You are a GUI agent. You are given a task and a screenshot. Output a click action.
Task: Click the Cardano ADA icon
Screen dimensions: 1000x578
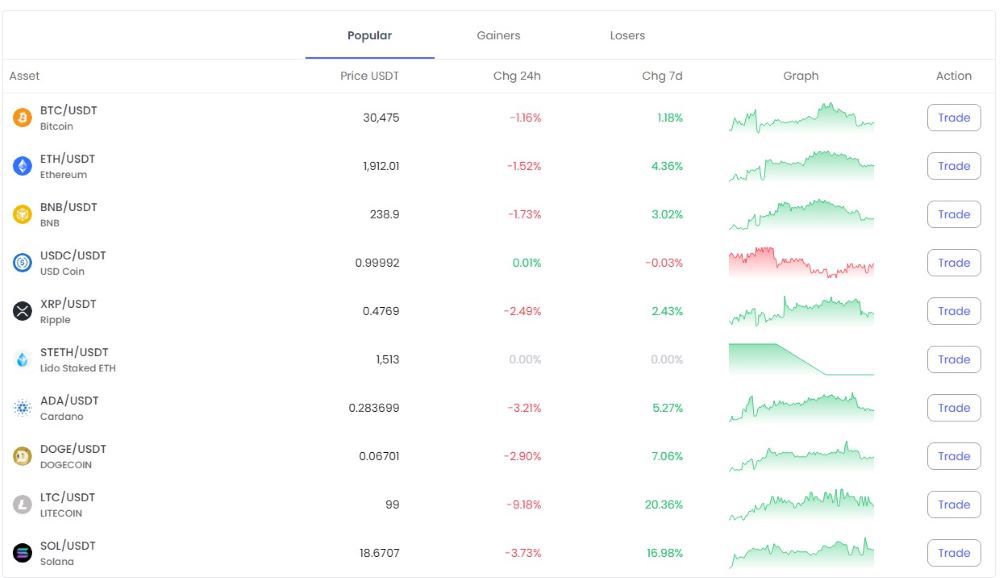click(22, 408)
